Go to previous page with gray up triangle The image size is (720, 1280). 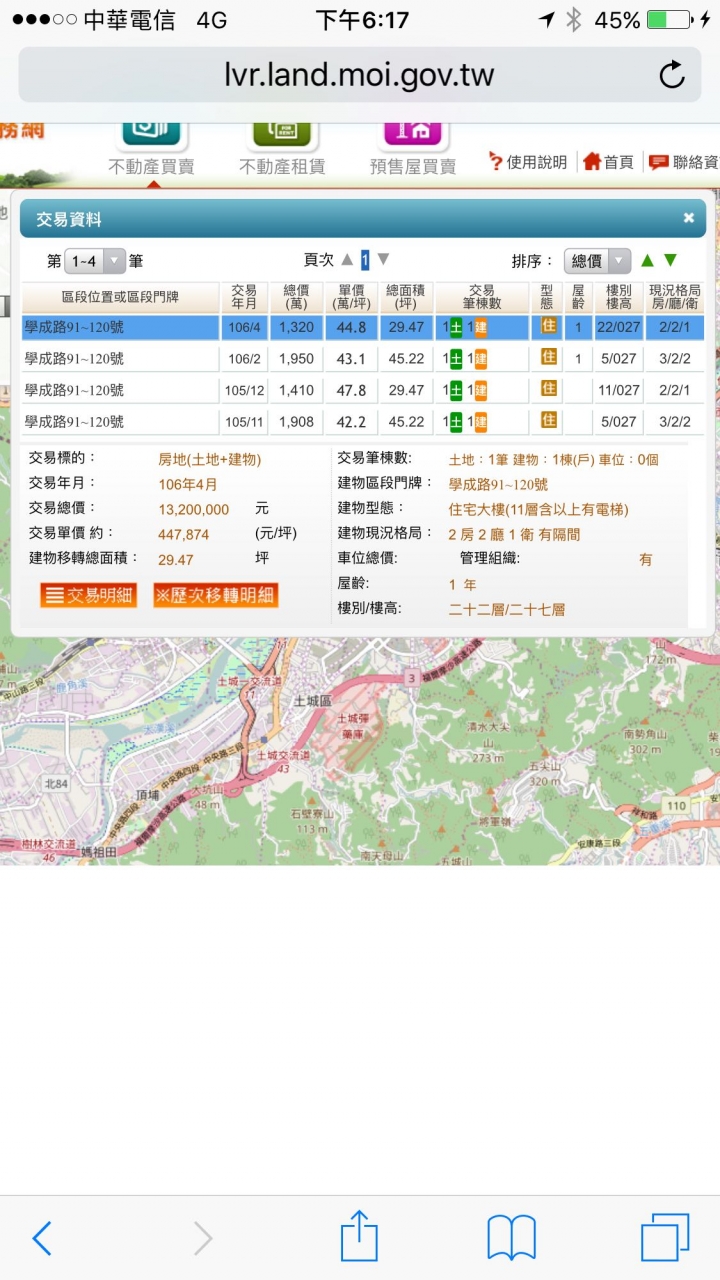[347, 260]
